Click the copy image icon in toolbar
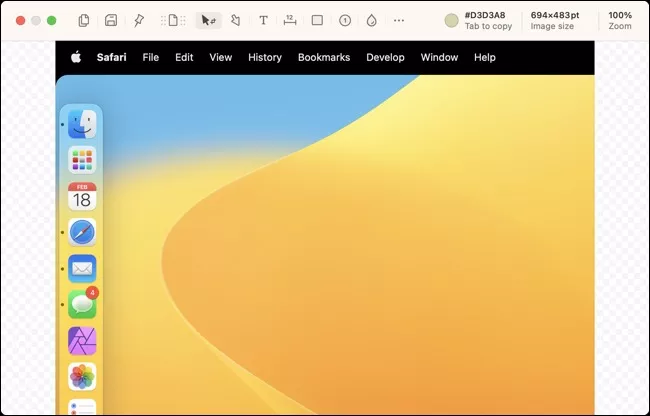 coord(84,20)
